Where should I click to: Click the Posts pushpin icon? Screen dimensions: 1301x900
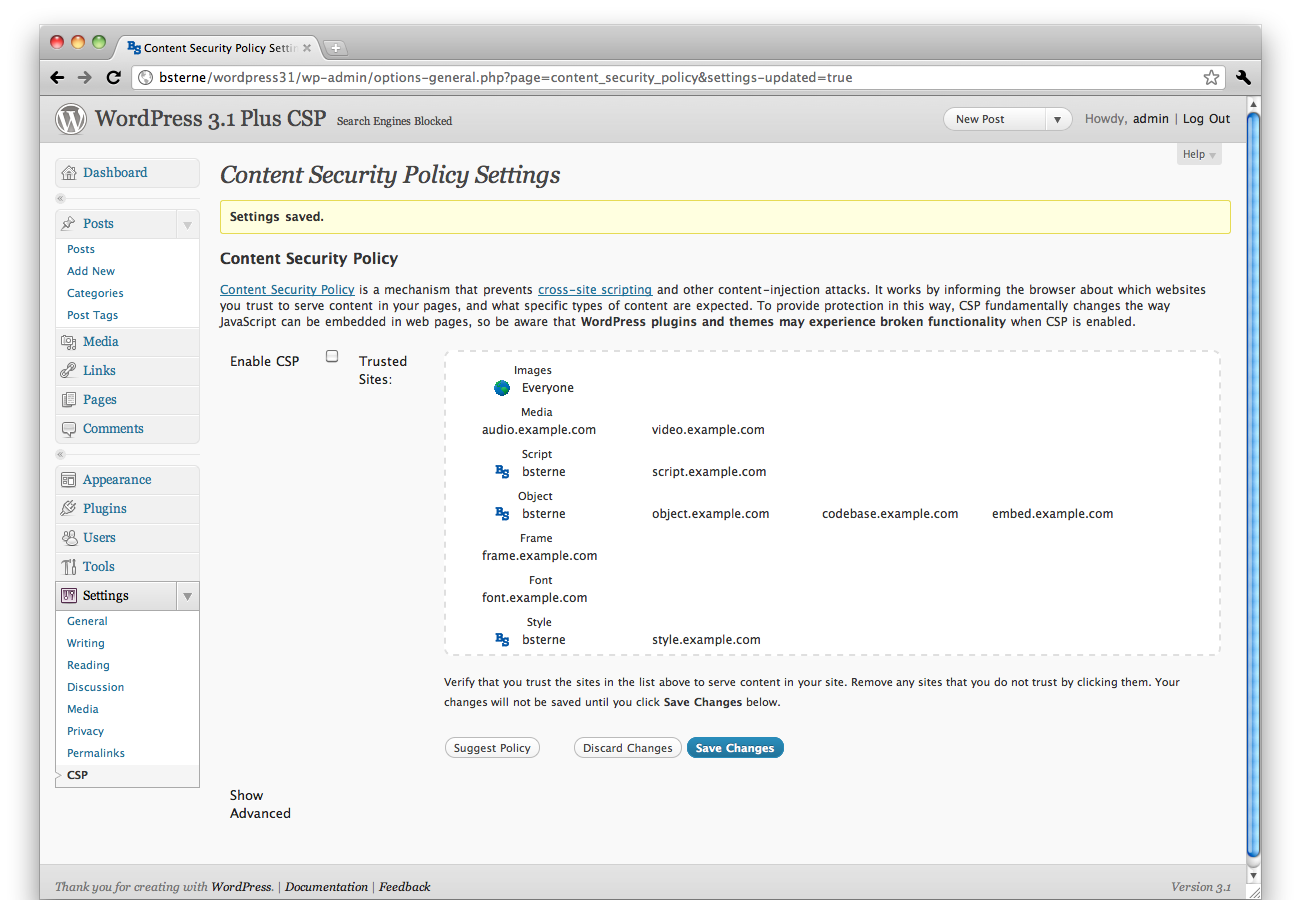pos(68,224)
